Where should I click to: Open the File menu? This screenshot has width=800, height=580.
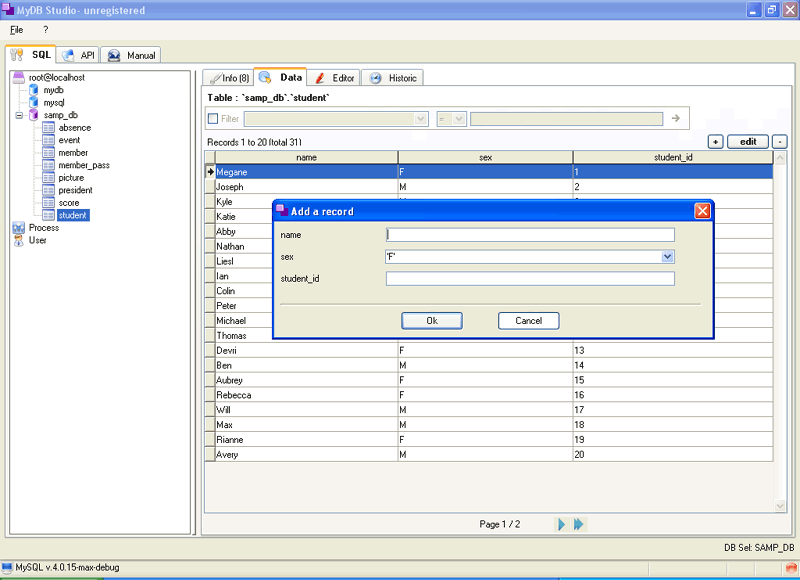tap(16, 30)
